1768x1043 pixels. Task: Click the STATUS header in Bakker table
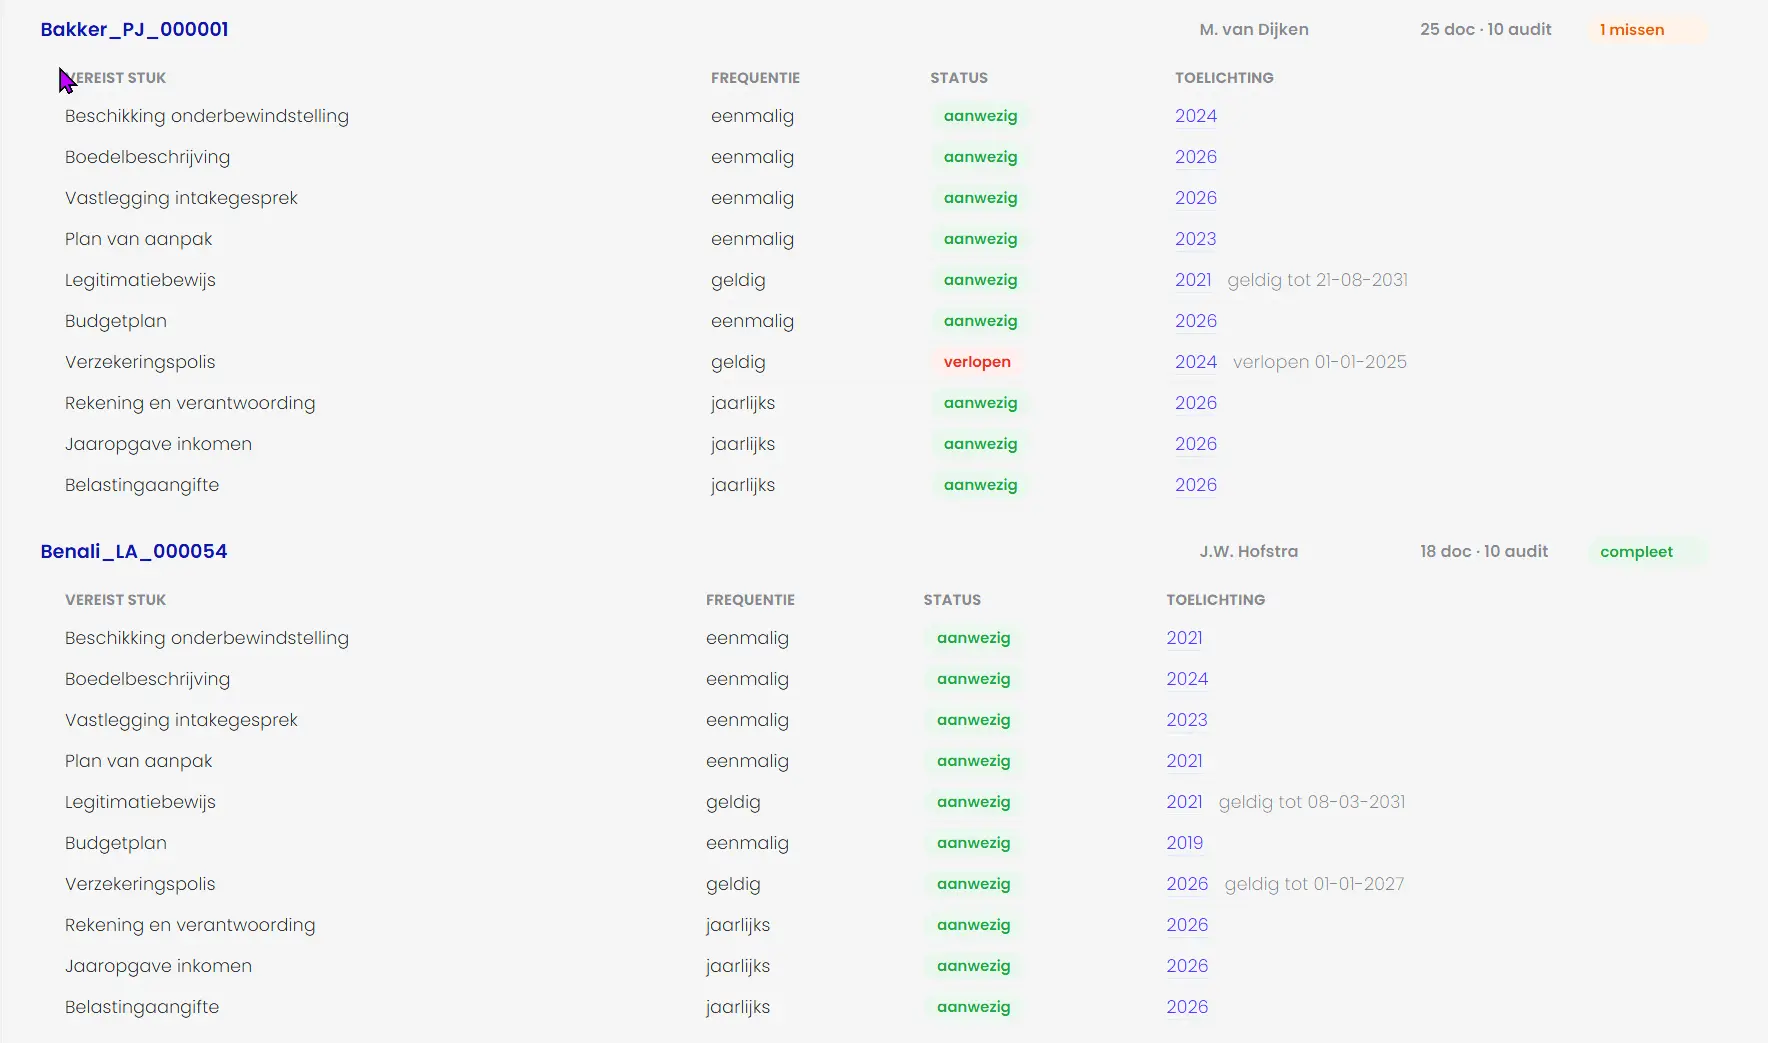click(959, 78)
